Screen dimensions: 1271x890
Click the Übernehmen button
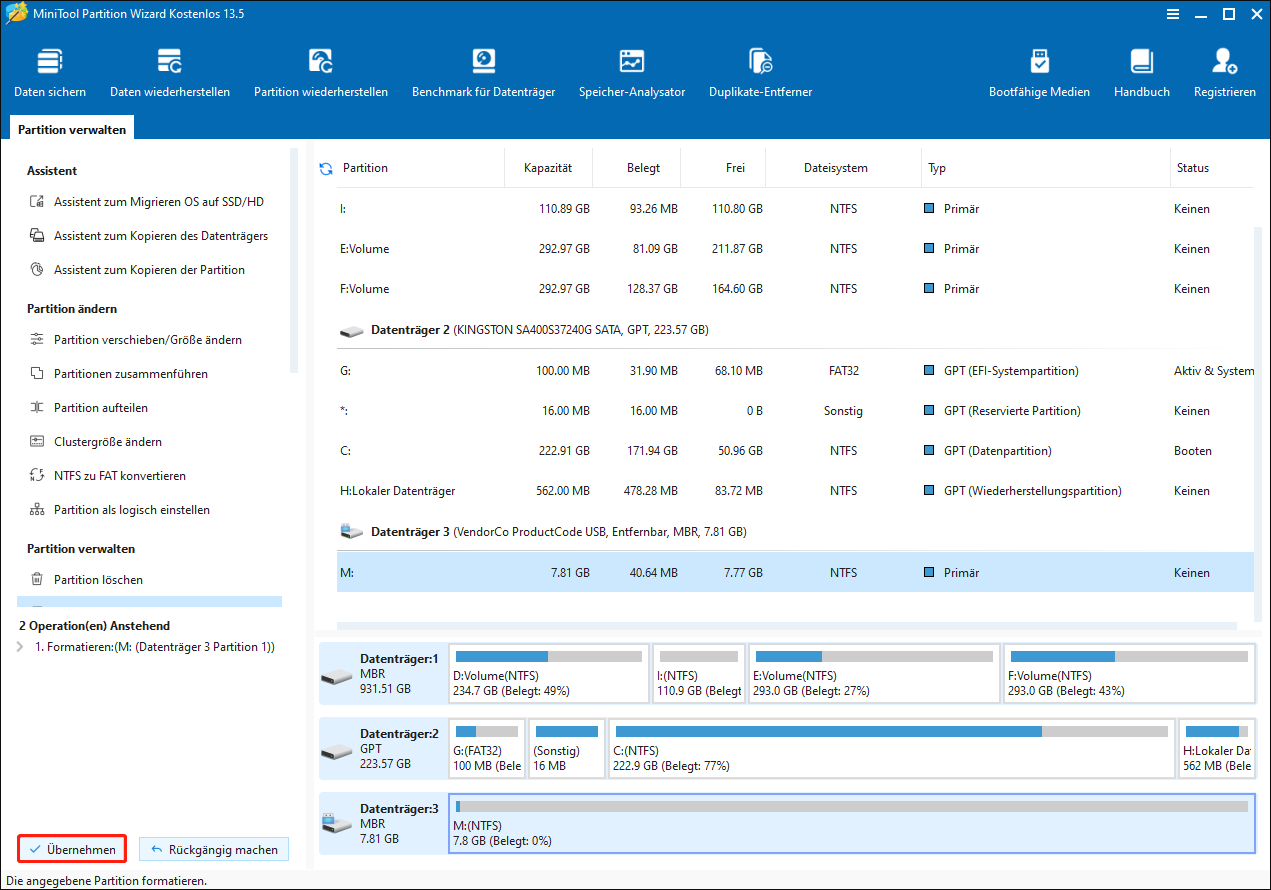(73, 849)
